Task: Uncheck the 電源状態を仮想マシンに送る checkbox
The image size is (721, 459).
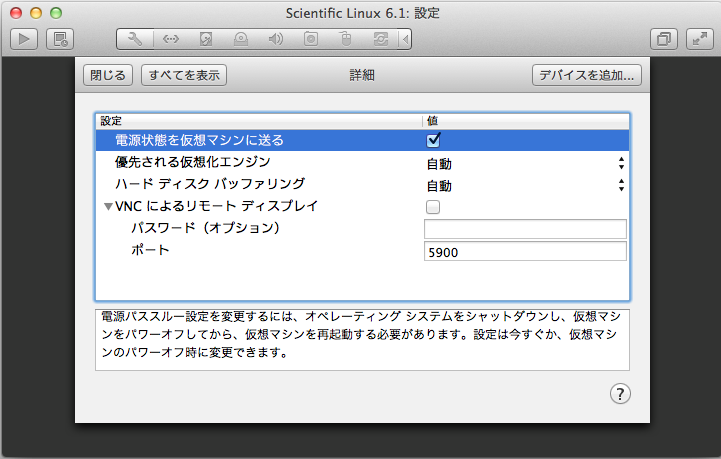Action: click(x=434, y=140)
